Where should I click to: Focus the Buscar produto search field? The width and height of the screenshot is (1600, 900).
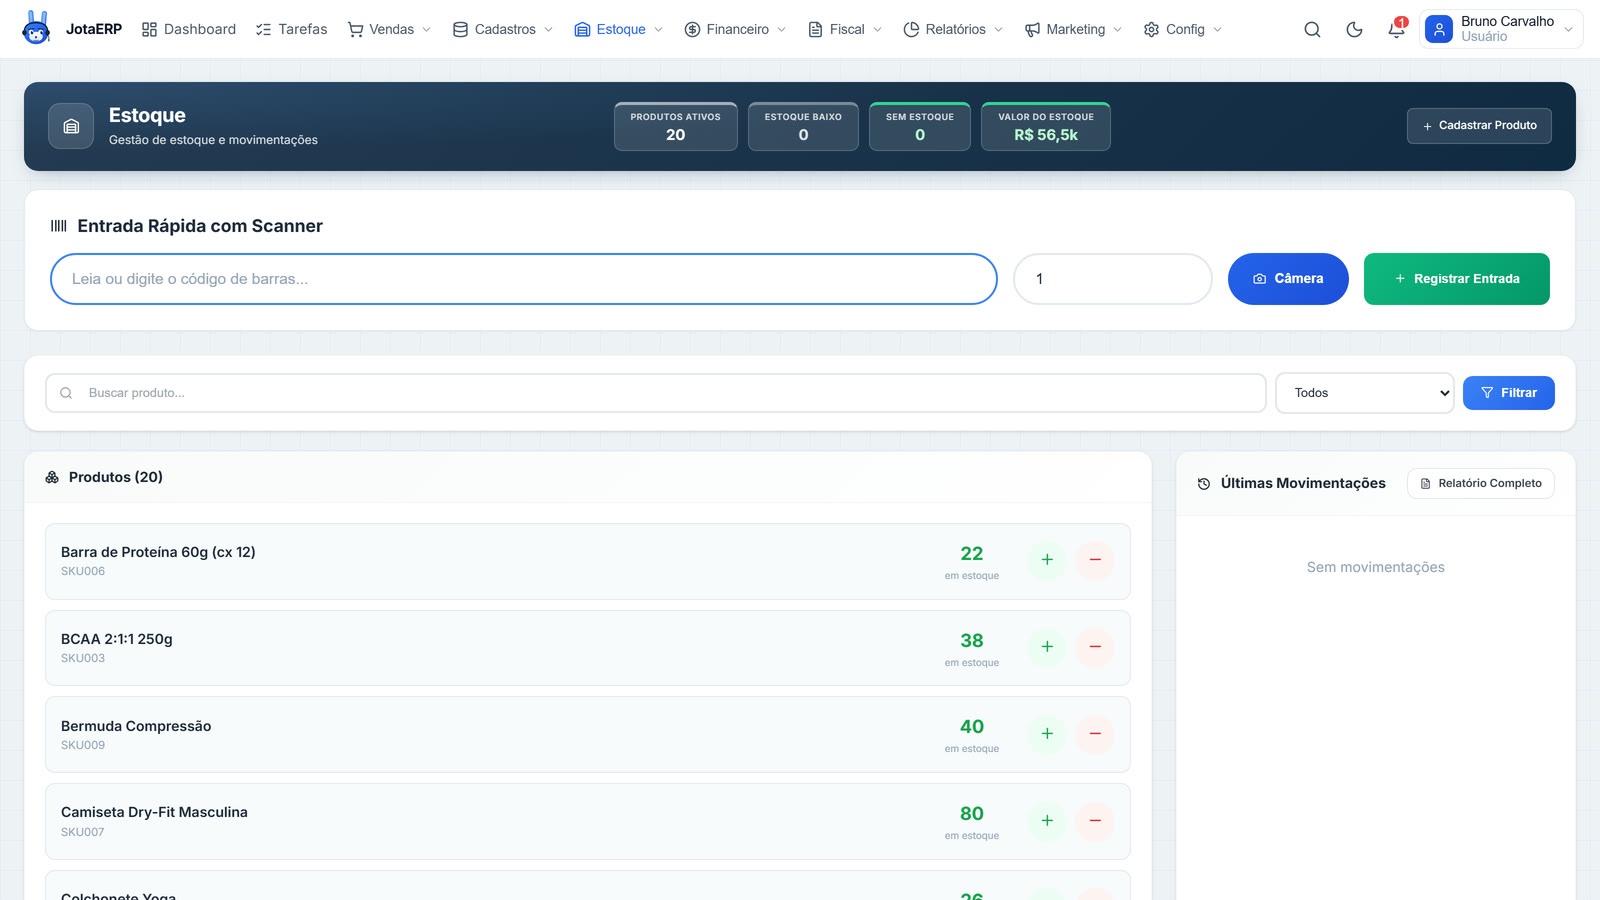tap(656, 393)
